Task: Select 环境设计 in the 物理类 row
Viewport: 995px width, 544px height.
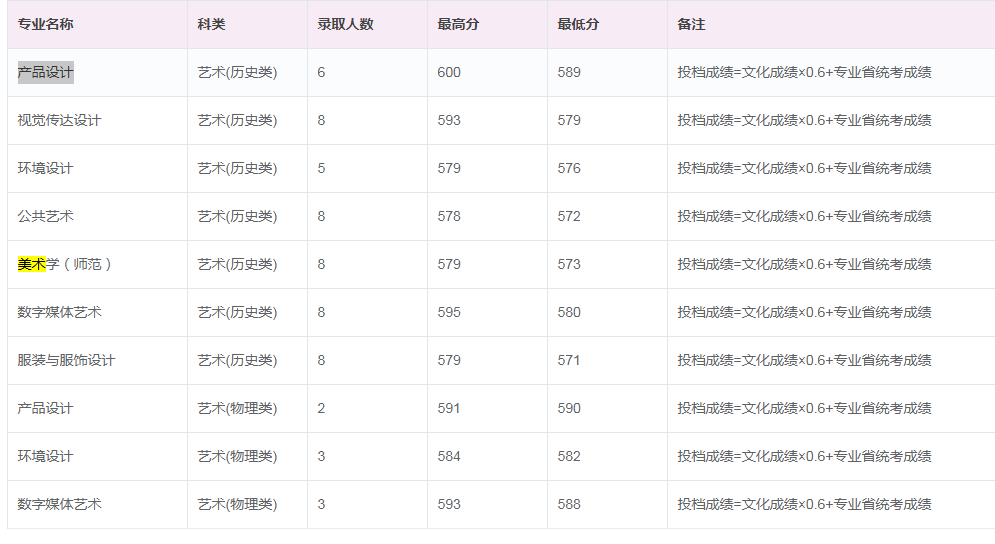Action: click(46, 456)
